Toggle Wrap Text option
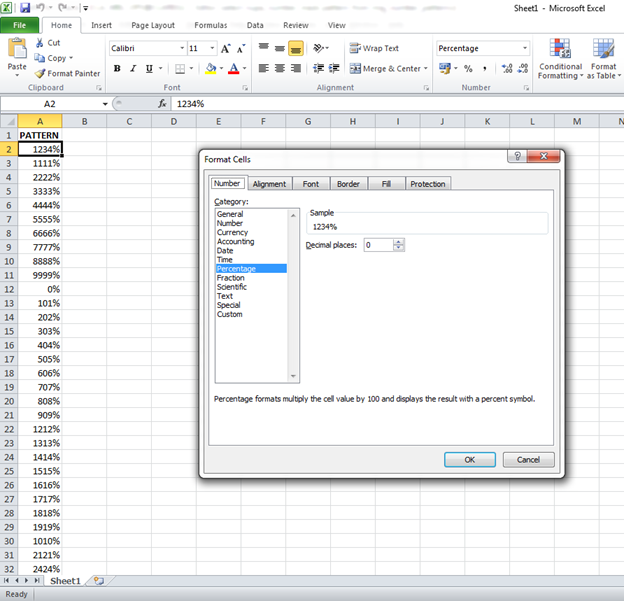624x601 pixels. (x=374, y=48)
